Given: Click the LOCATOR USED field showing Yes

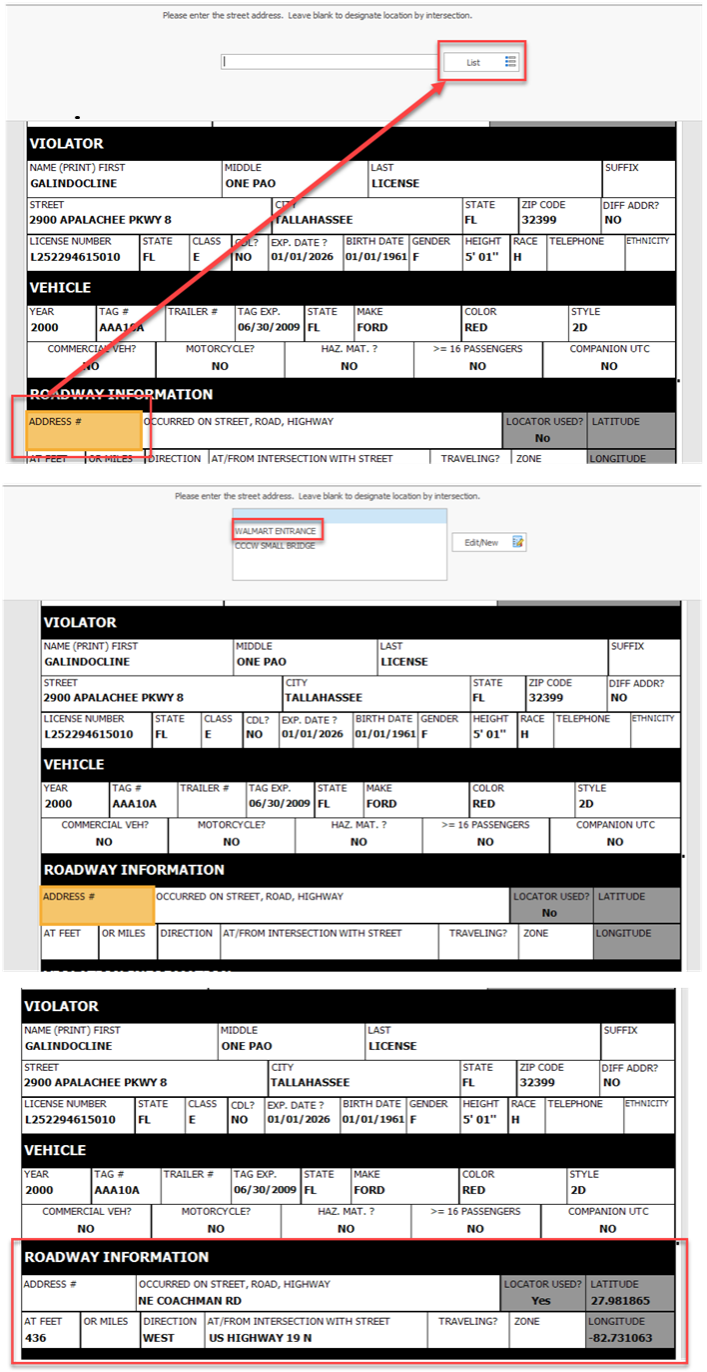Looking at the screenshot, I should 543,1292.
